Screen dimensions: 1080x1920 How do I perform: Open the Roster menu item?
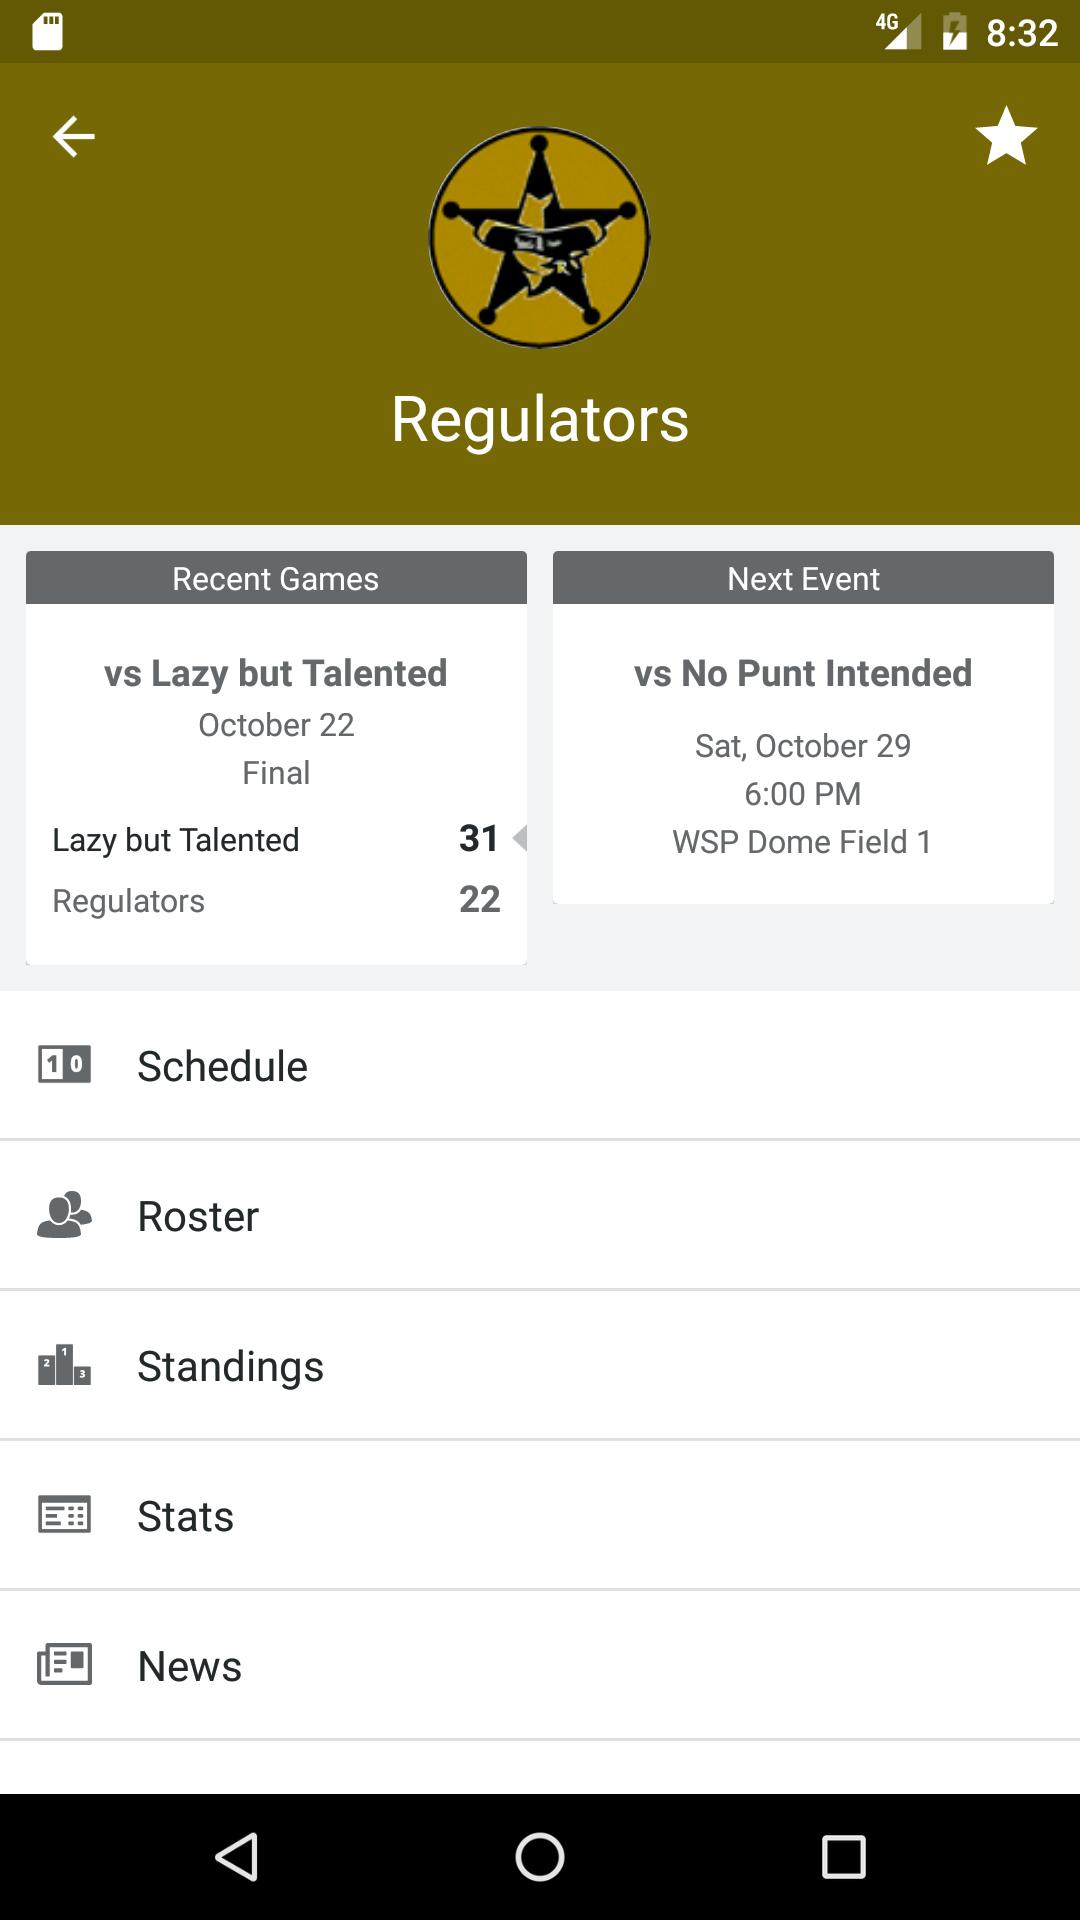pos(198,1216)
